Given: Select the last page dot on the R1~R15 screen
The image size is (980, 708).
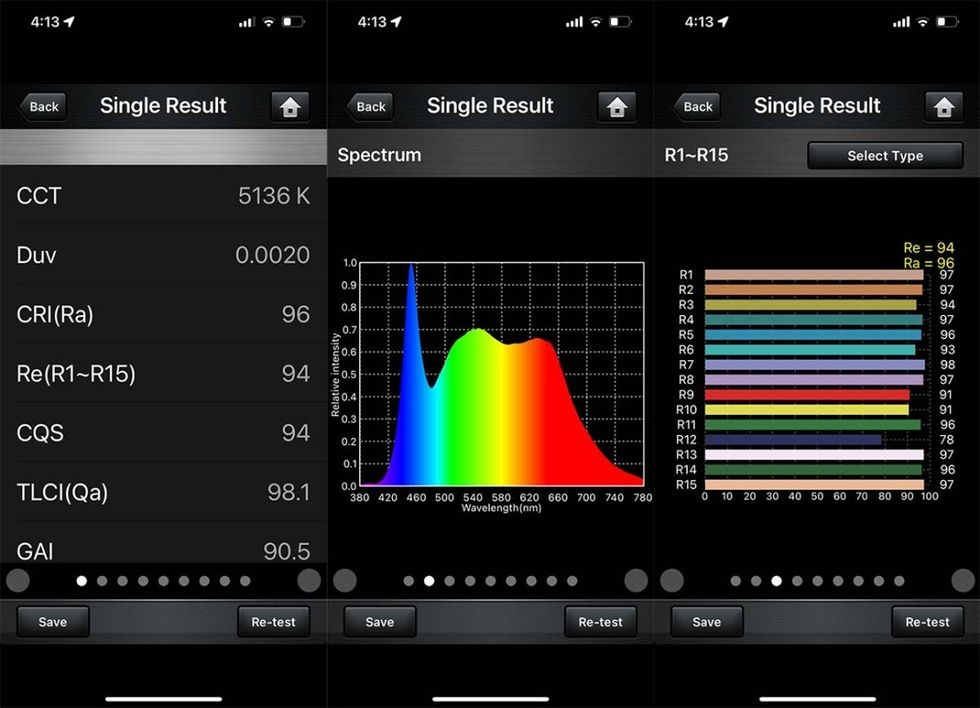Looking at the screenshot, I should pos(899,581).
